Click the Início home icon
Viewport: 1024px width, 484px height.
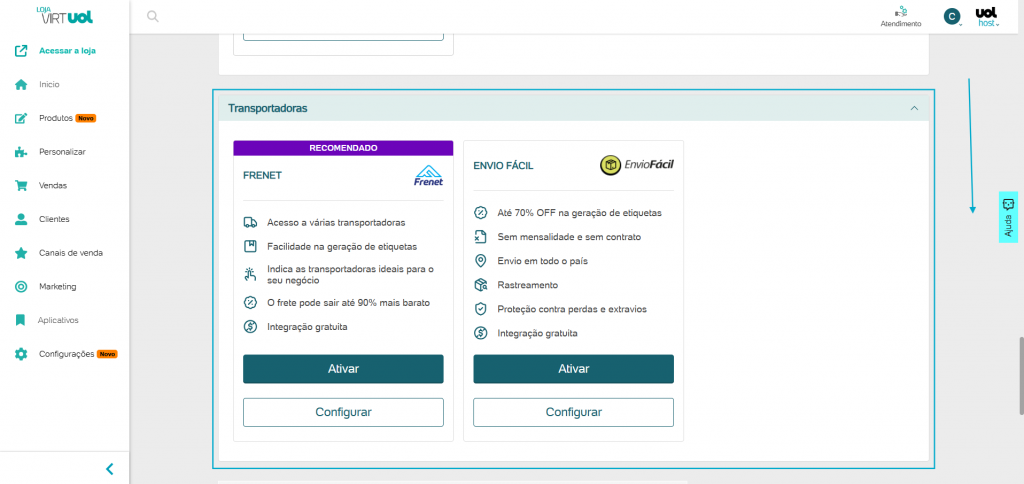click(x=21, y=85)
